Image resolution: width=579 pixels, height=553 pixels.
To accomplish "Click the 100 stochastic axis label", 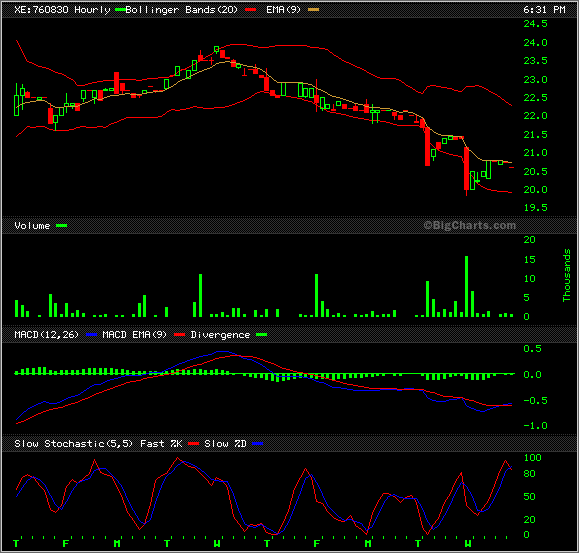I will (x=532, y=458).
